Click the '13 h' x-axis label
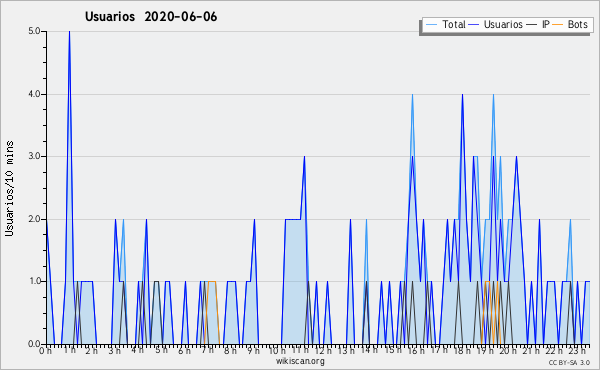600x370 pixels. click(x=346, y=350)
